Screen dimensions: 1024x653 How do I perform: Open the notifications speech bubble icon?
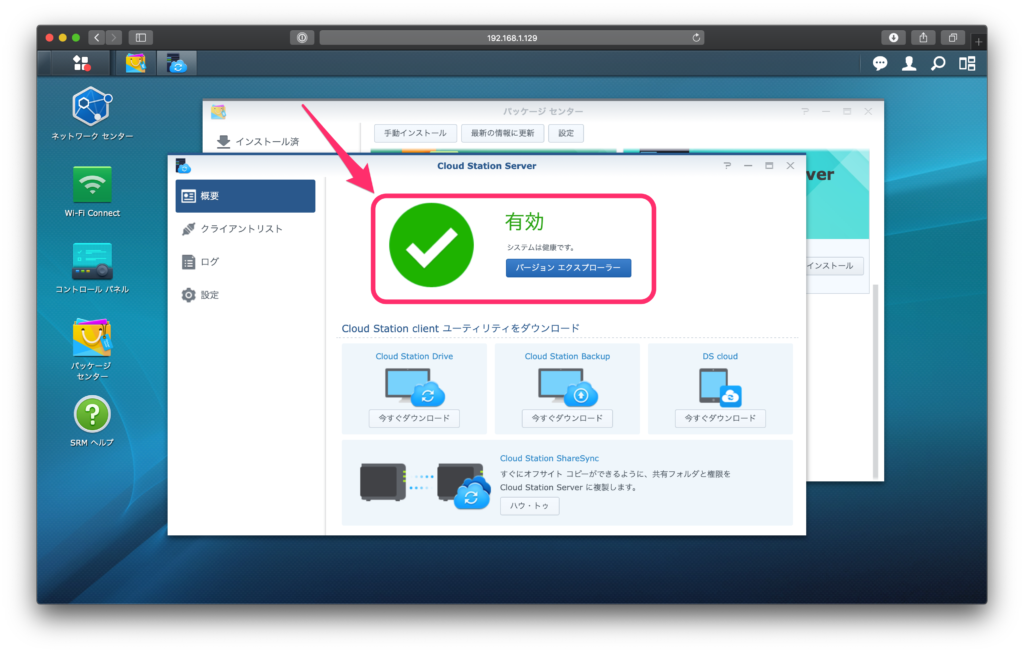pos(880,63)
